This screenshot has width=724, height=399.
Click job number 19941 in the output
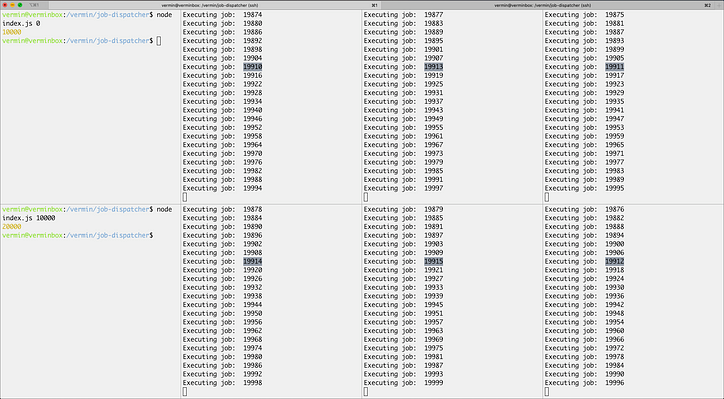point(615,110)
